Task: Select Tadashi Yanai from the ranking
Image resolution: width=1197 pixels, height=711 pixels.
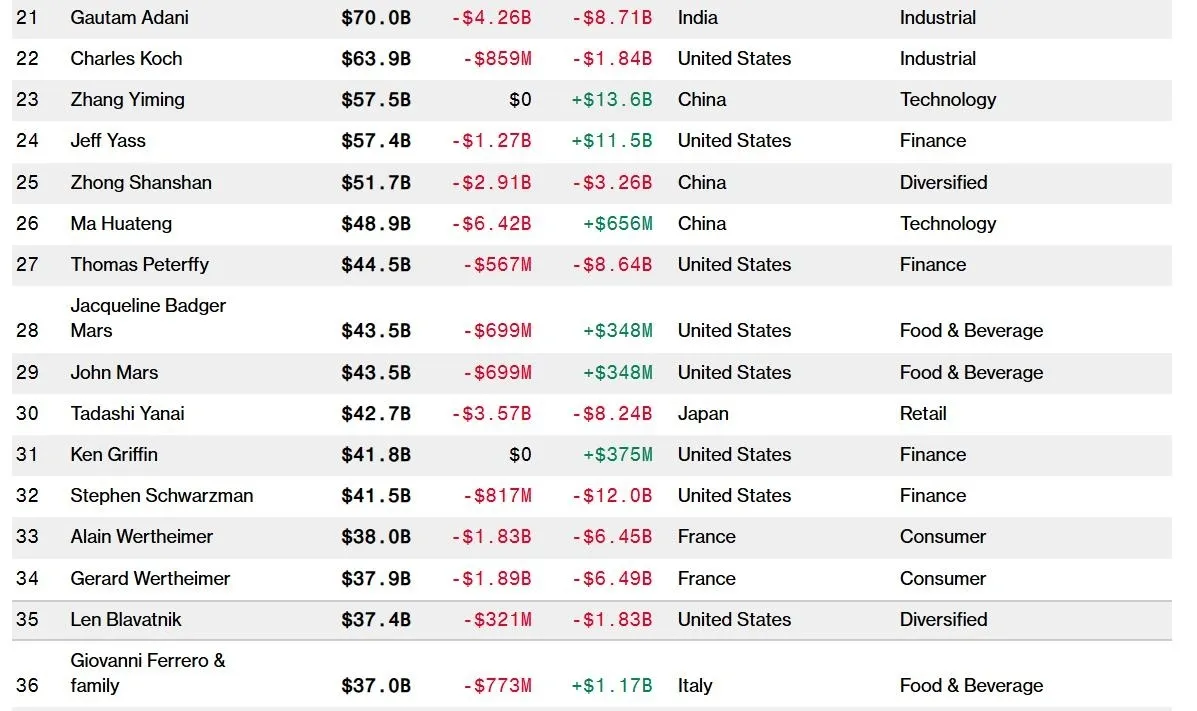Action: pyautogui.click(x=127, y=413)
